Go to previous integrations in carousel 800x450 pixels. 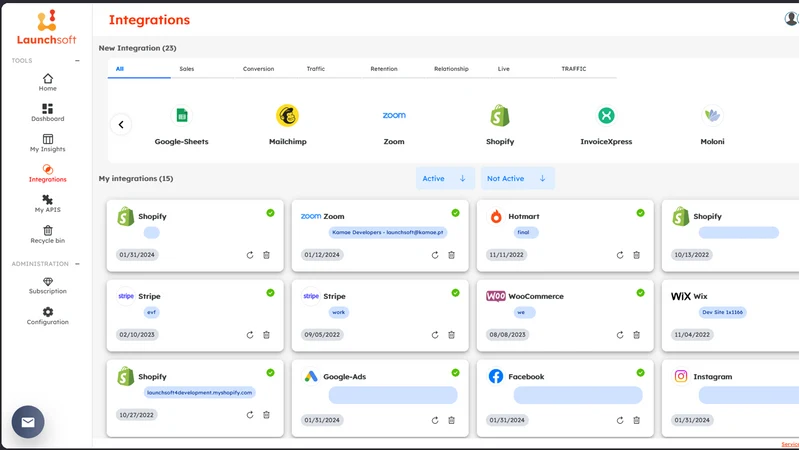pos(121,124)
